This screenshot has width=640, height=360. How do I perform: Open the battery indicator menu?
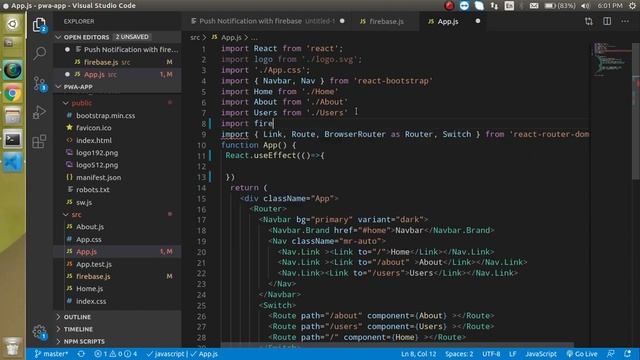pos(560,6)
